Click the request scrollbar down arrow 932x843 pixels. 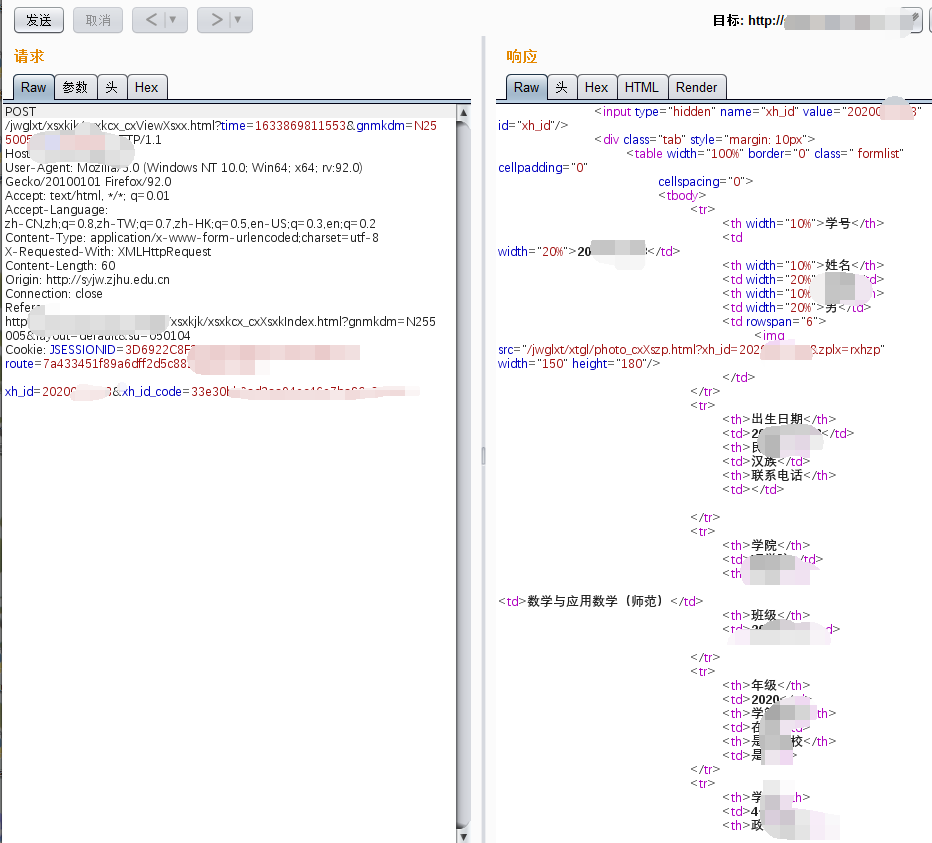tap(464, 836)
